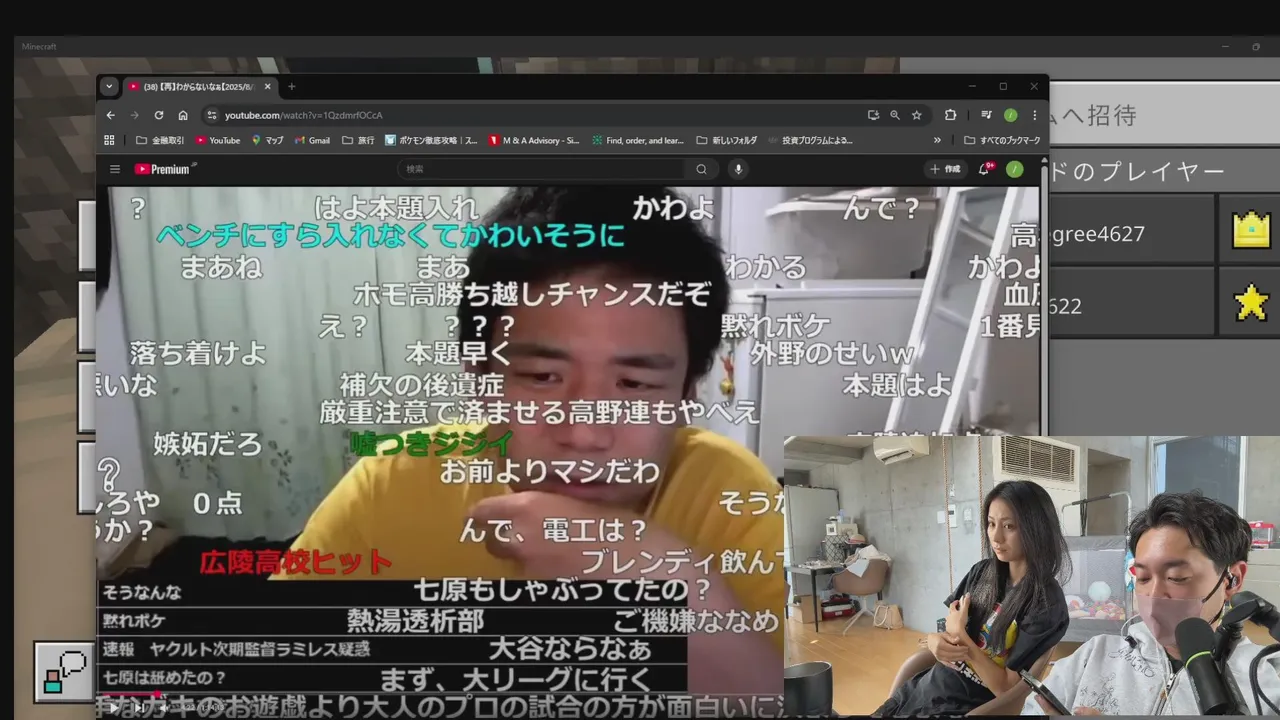Open the 金融取引 bookmark folder

(160, 140)
